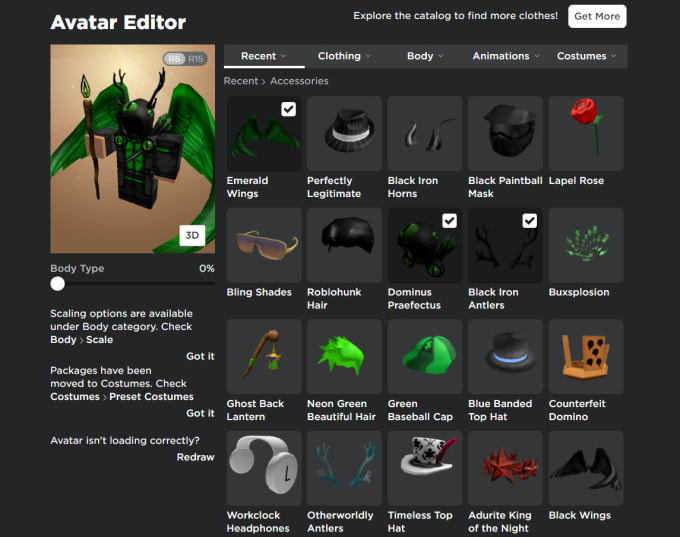The image size is (680, 537).
Task: Click the Dominus Praefectus item name
Action: 414,298
